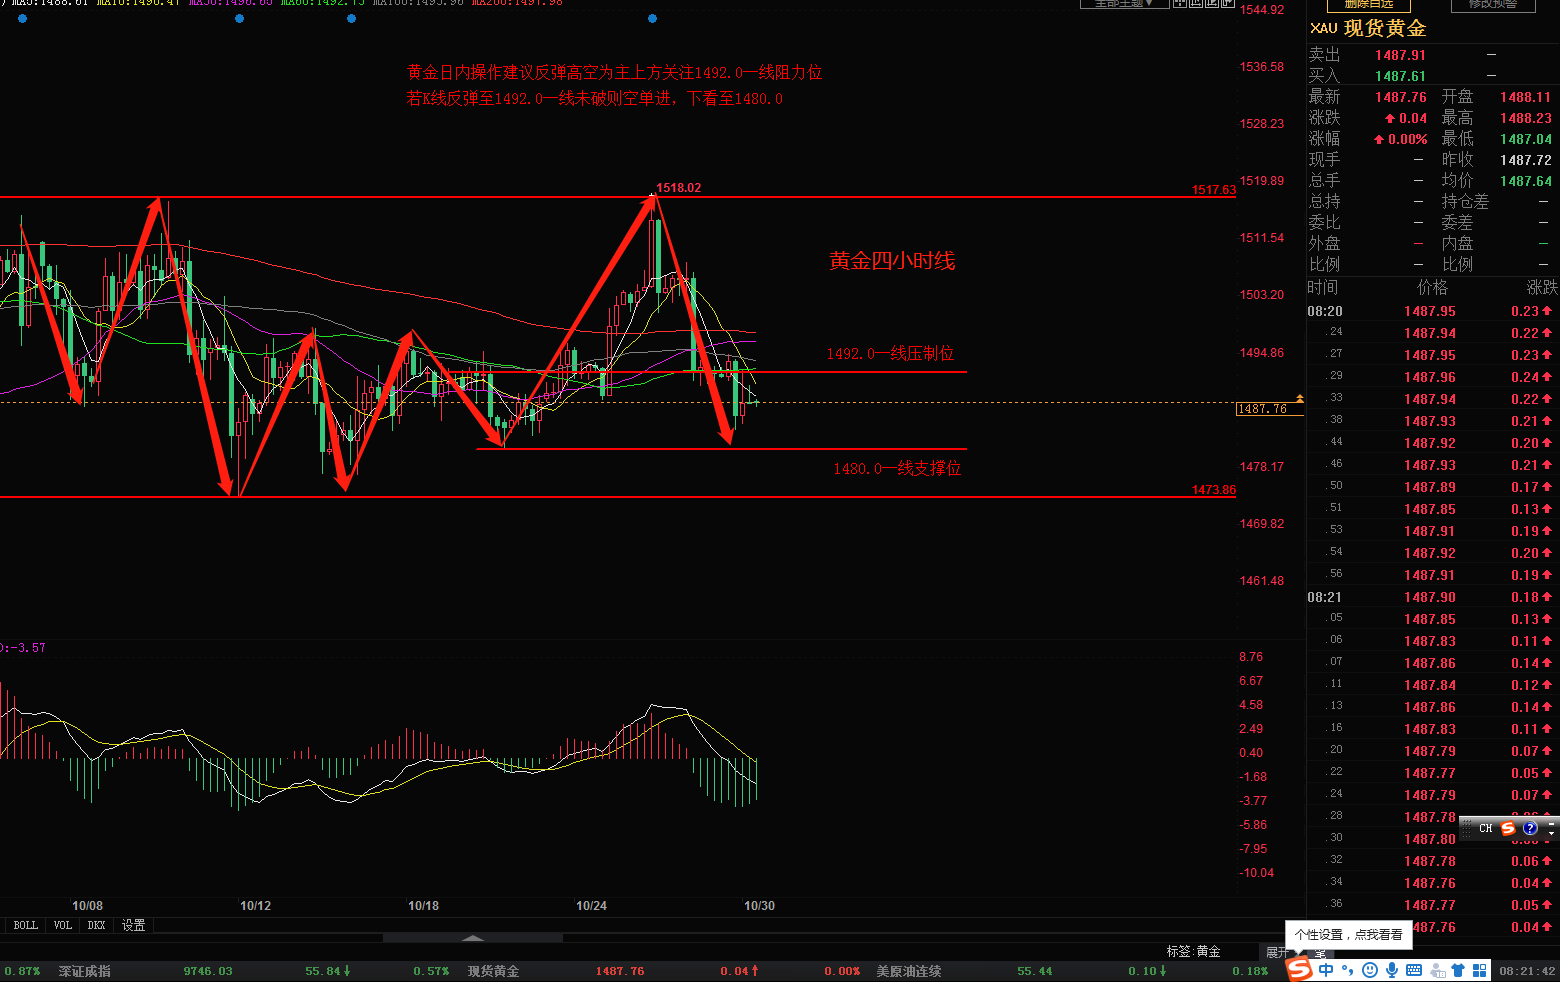Viewport: 1560px width, 982px height.
Task: Select the 笔 tab beside 展开
Action: (1320, 954)
